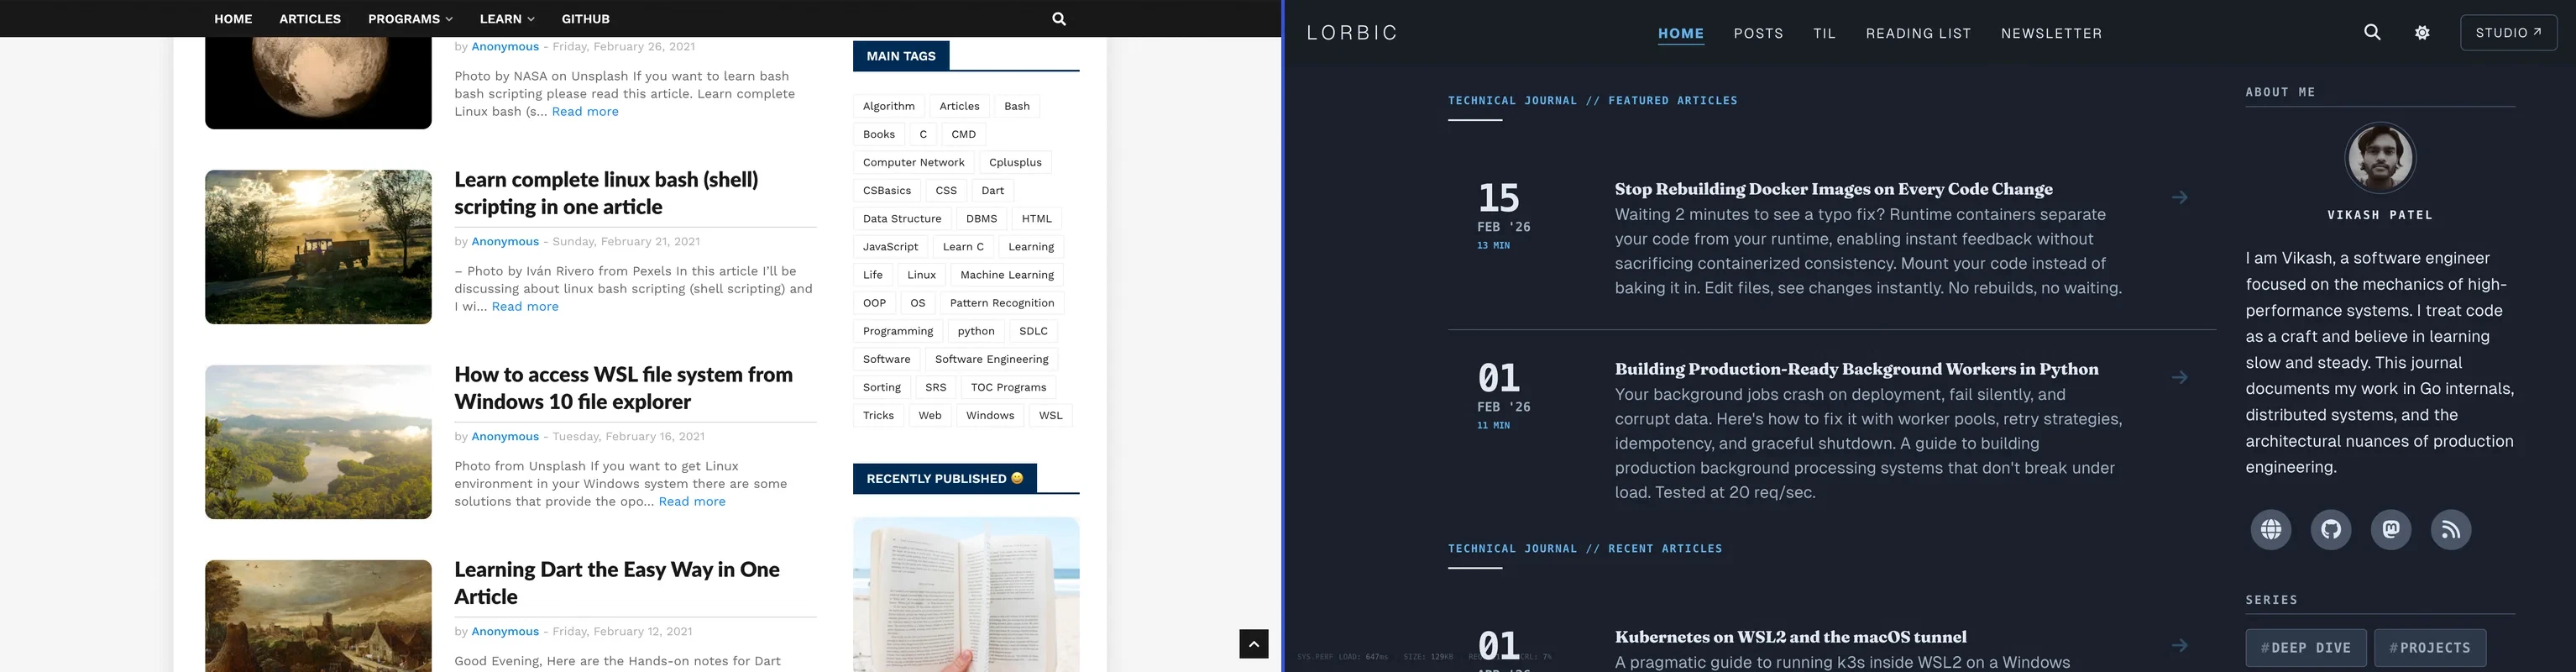Screen dimensions: 2576x672
Task: Click the Anonymous author link dated February 21
Action: 505,242
